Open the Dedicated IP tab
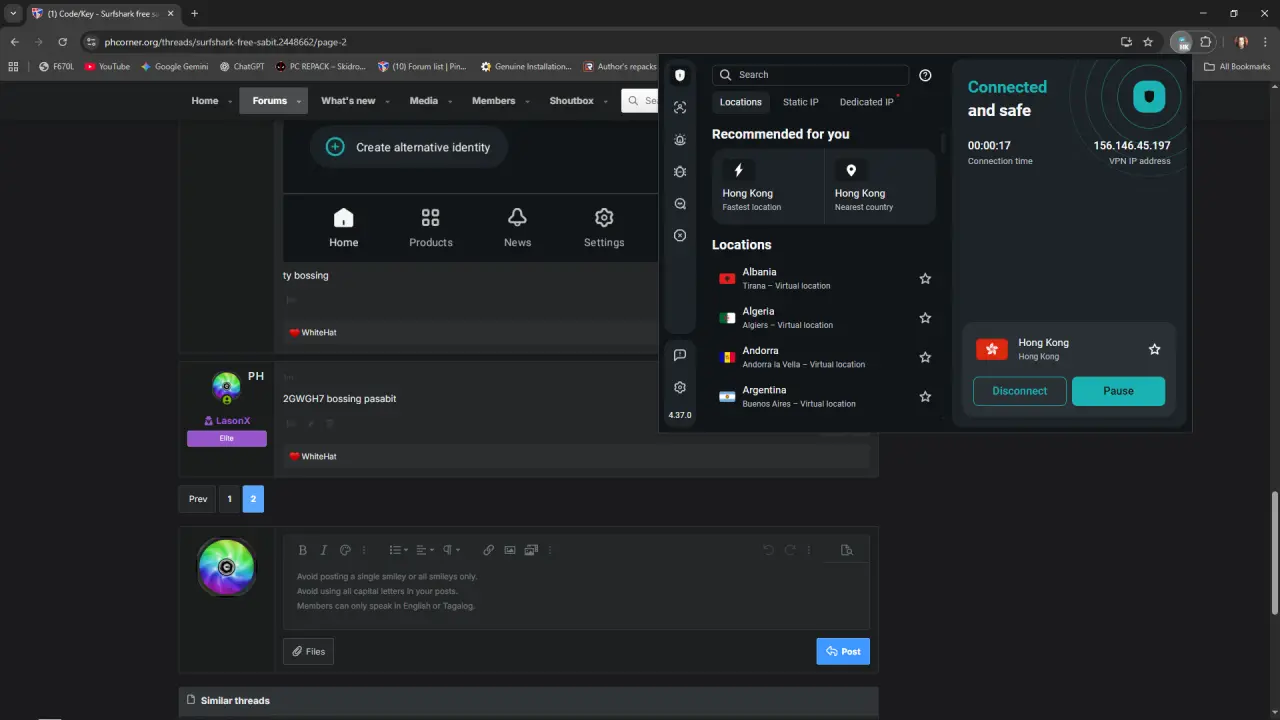 tap(867, 102)
